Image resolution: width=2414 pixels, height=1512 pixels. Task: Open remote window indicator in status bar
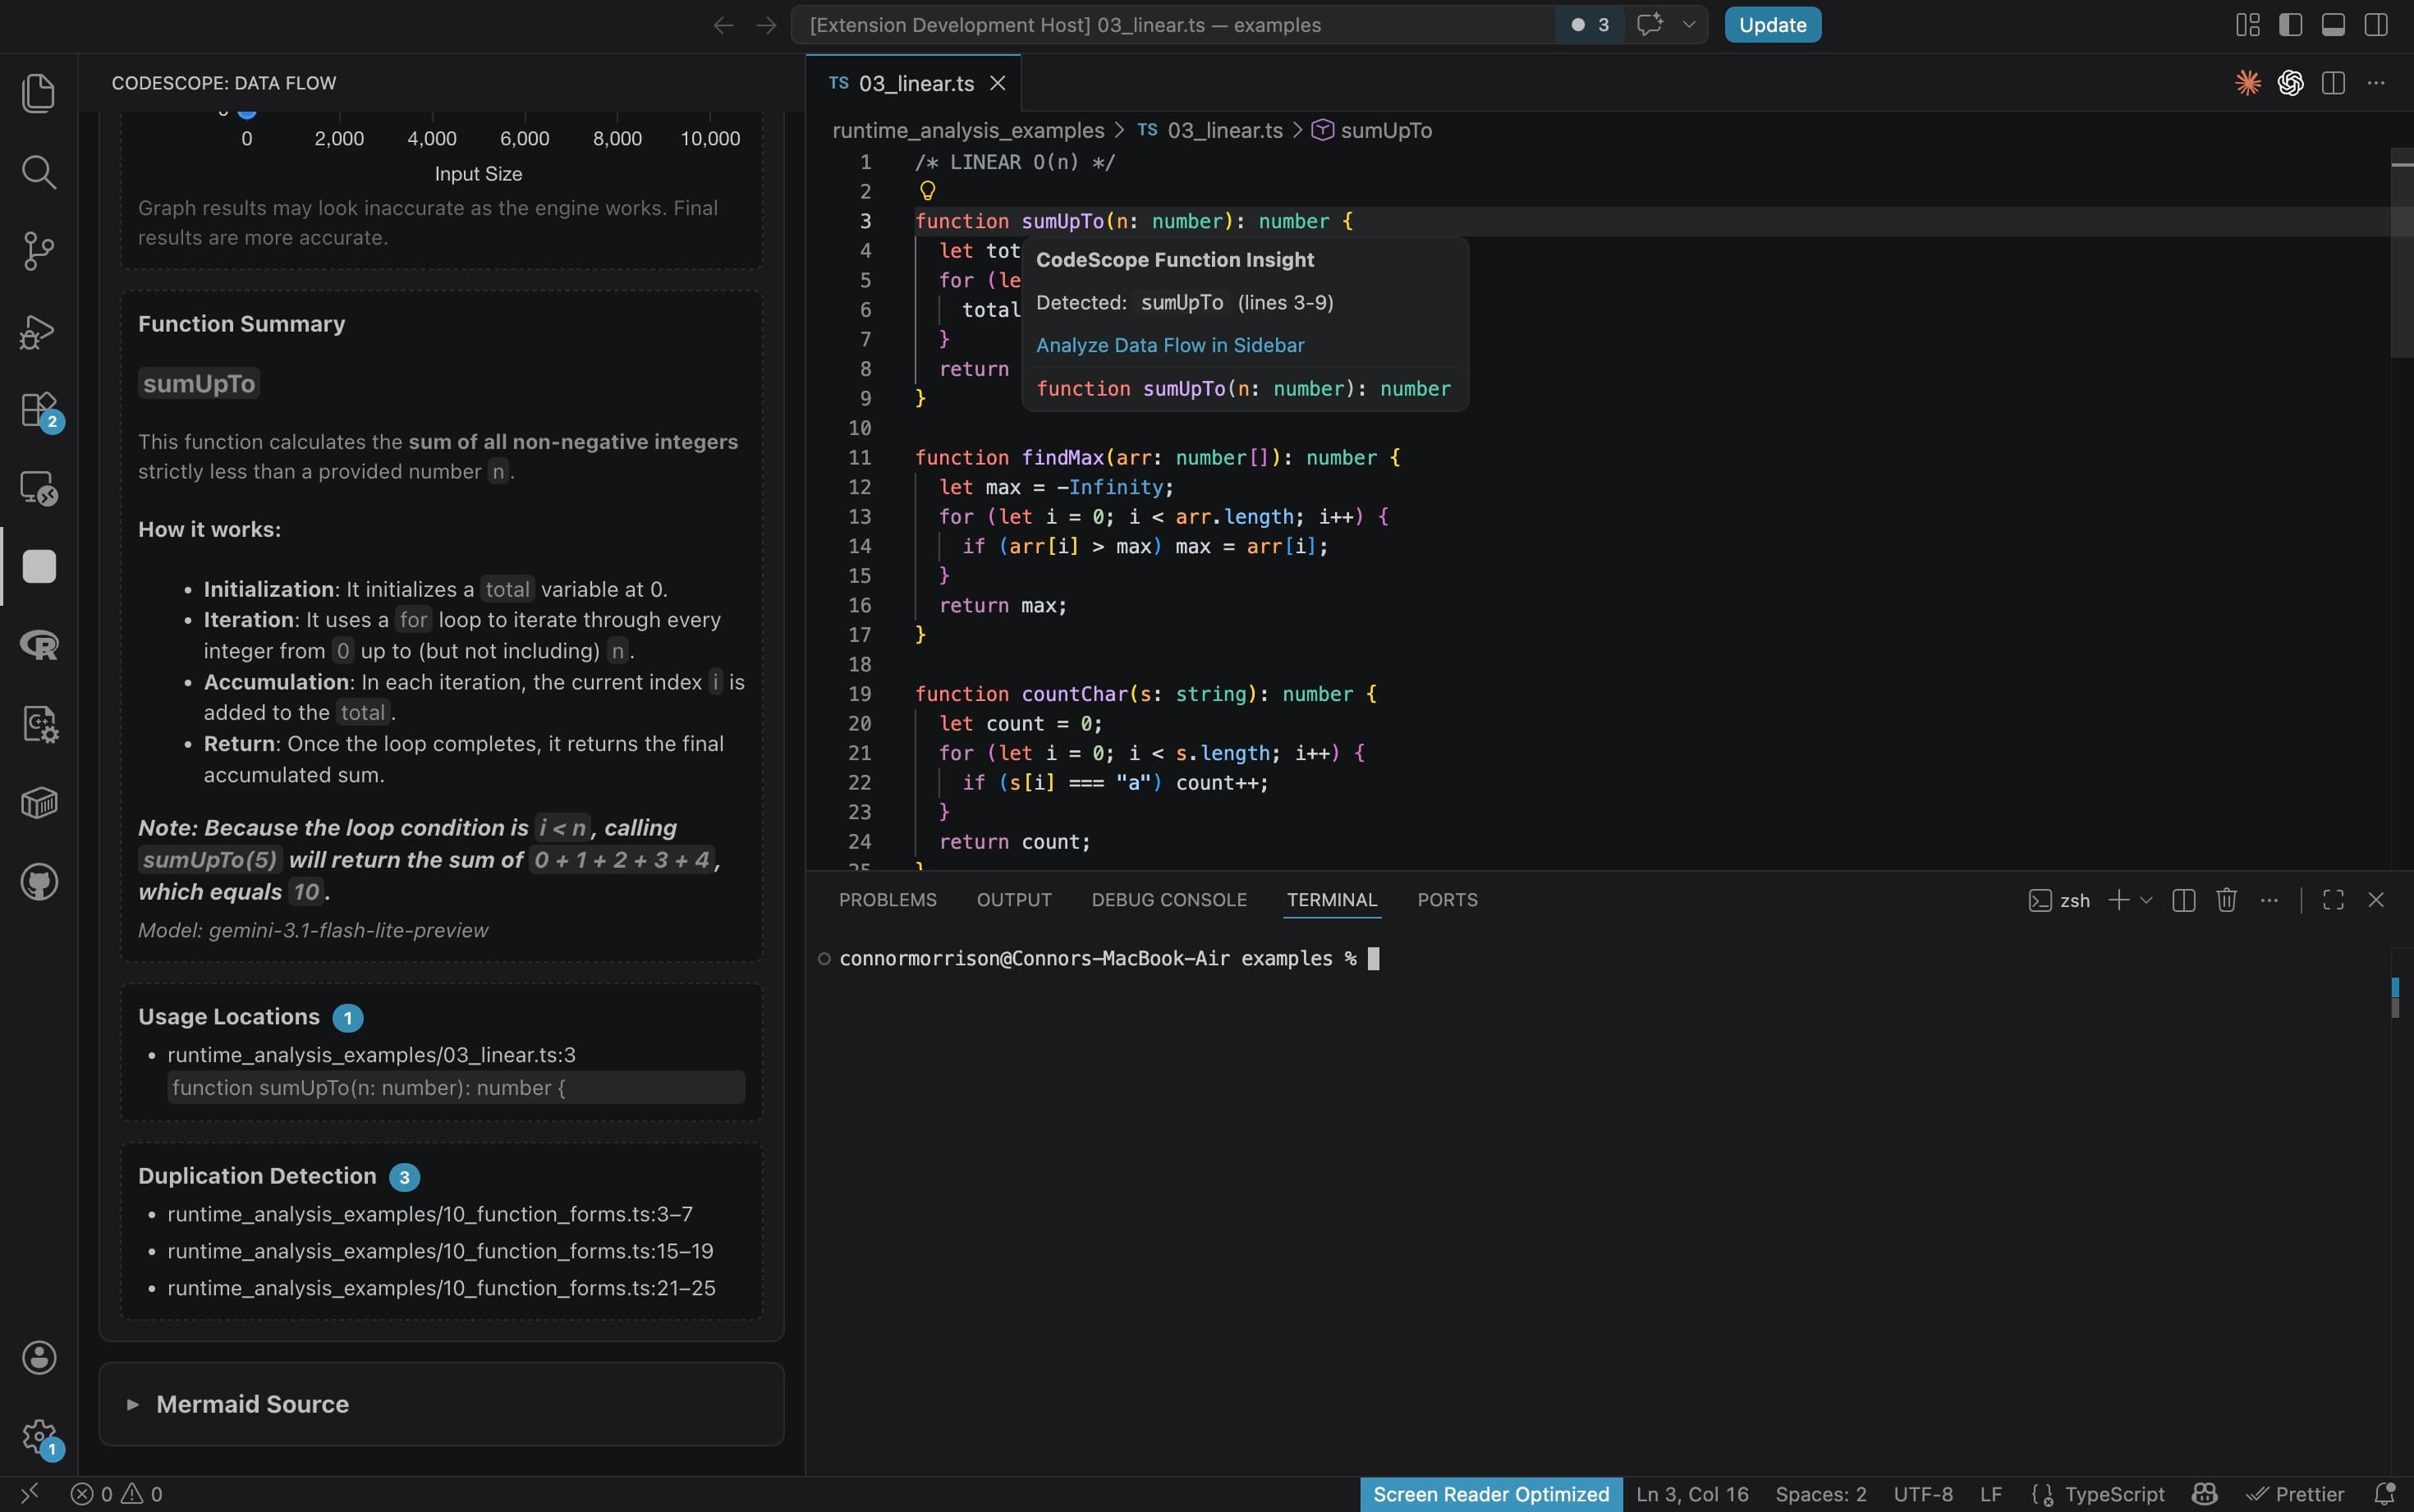pyautogui.click(x=29, y=1494)
